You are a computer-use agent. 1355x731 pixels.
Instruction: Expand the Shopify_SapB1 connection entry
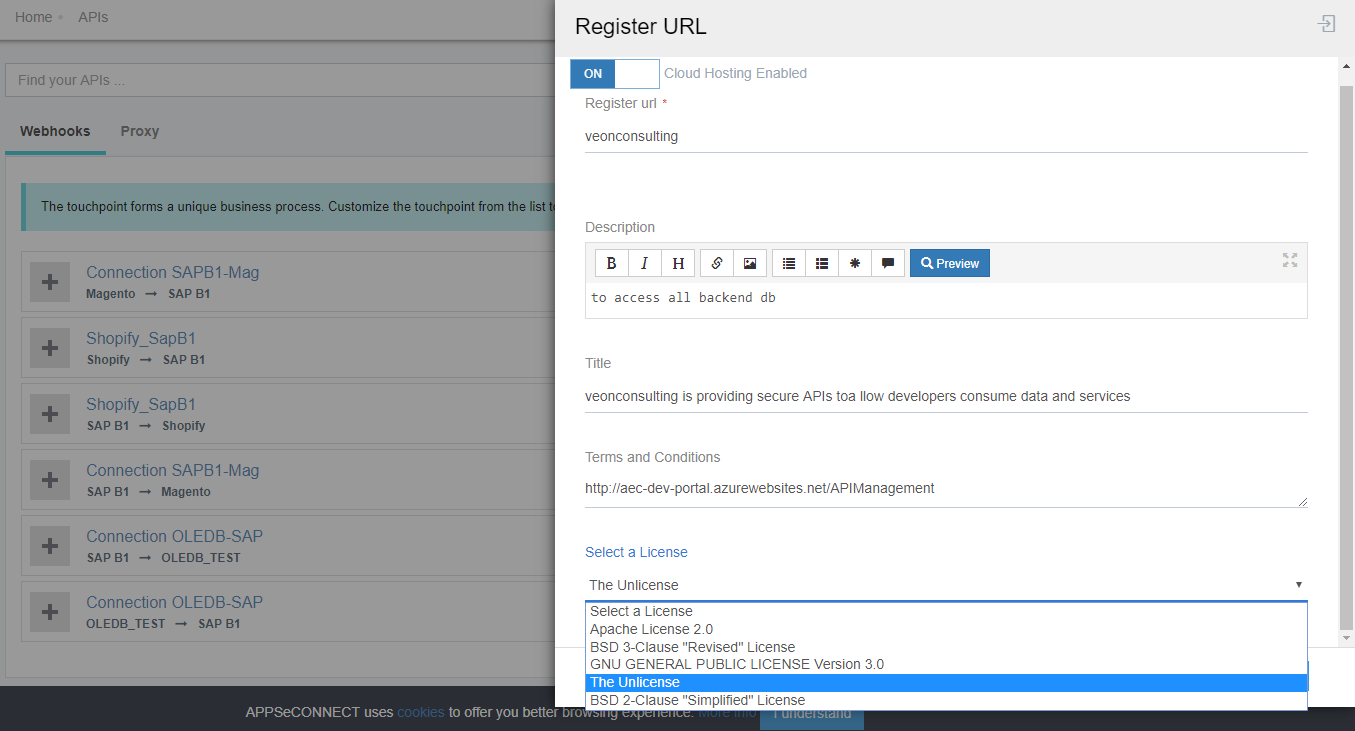tap(50, 347)
